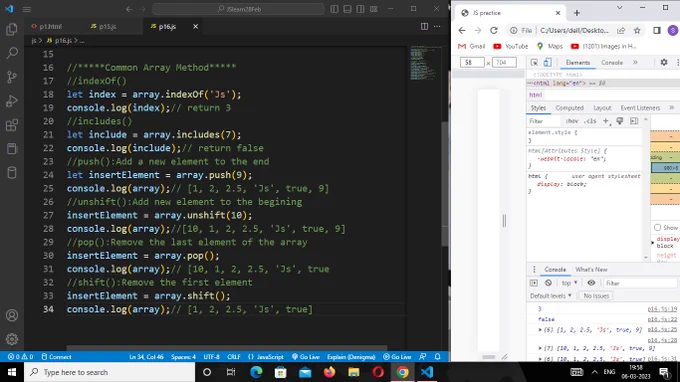This screenshot has width=680, height=382.
Task: Go back in Chrome browser
Action: point(461,30)
